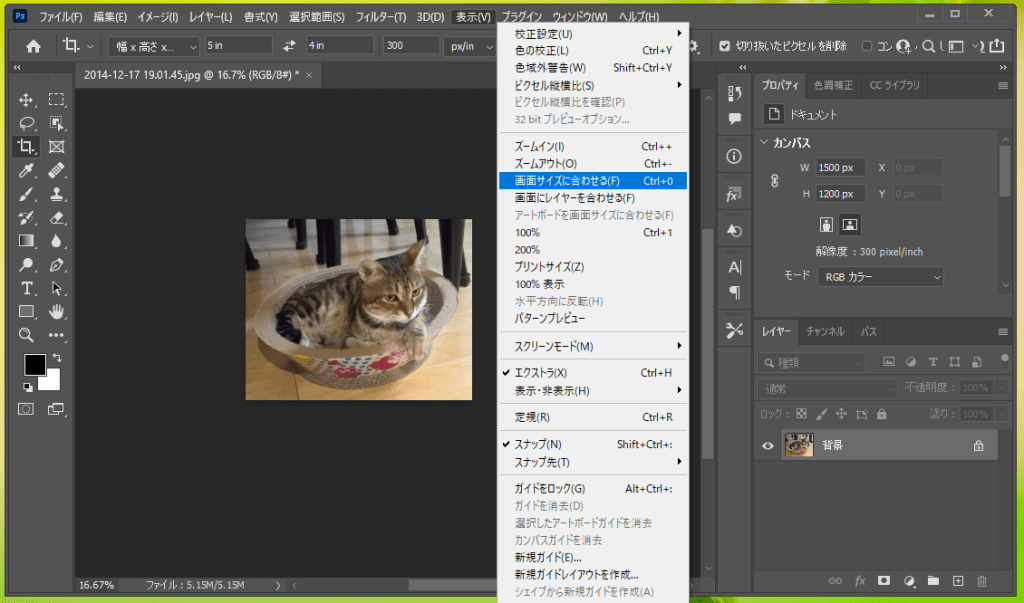Hide the 背景 layer with eye icon
Viewport: 1024px width, 603px height.
768,446
